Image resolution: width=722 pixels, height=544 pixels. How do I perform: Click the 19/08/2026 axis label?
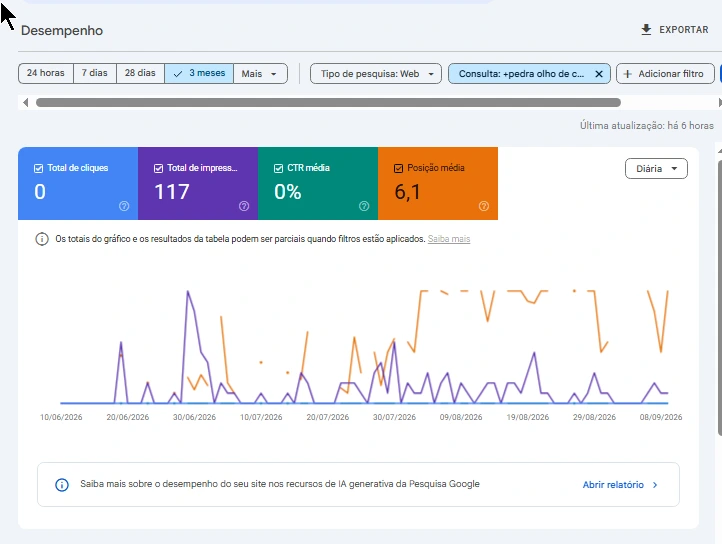click(528, 417)
